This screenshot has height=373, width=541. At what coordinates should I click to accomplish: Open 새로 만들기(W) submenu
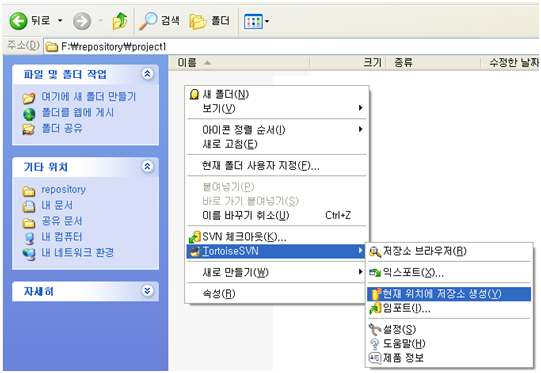click(277, 272)
